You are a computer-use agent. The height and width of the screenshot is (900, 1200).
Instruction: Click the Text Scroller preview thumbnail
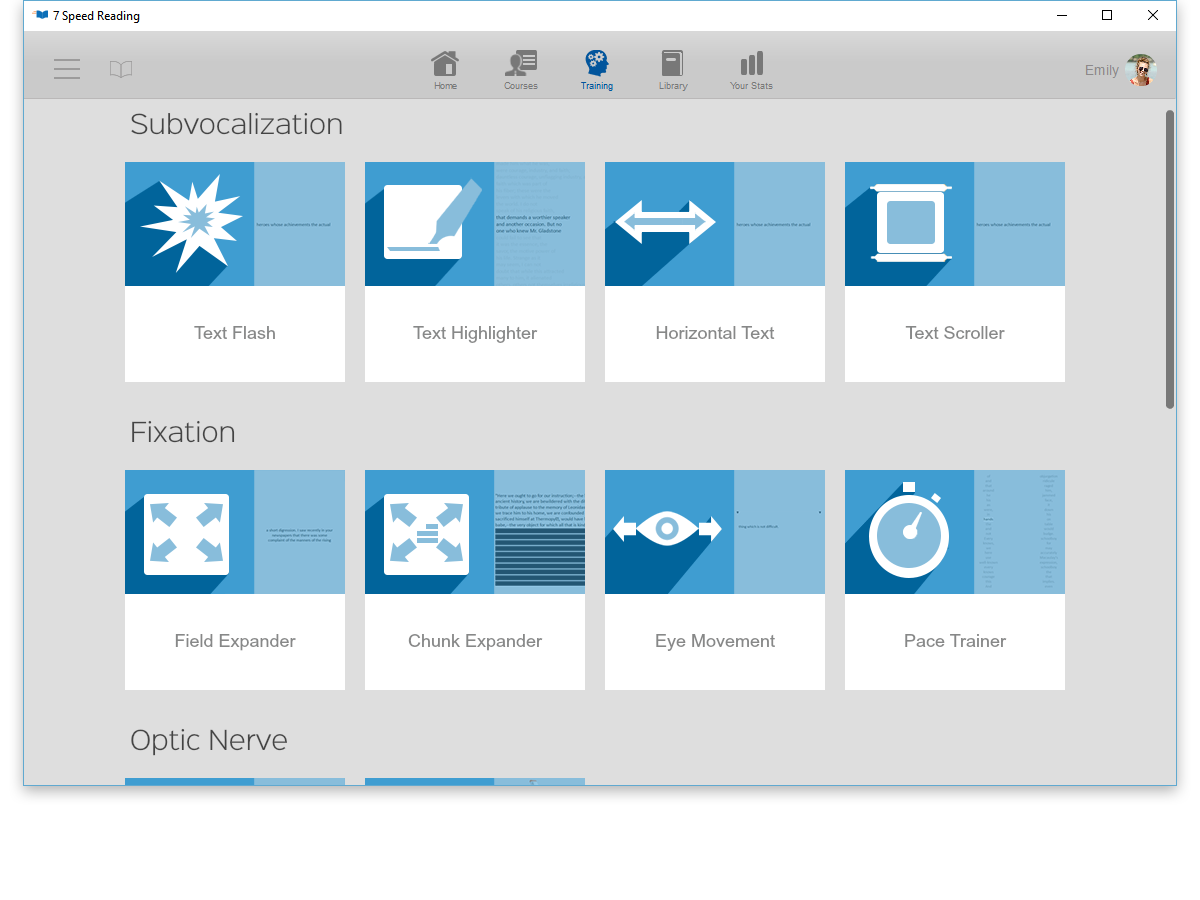click(1020, 224)
